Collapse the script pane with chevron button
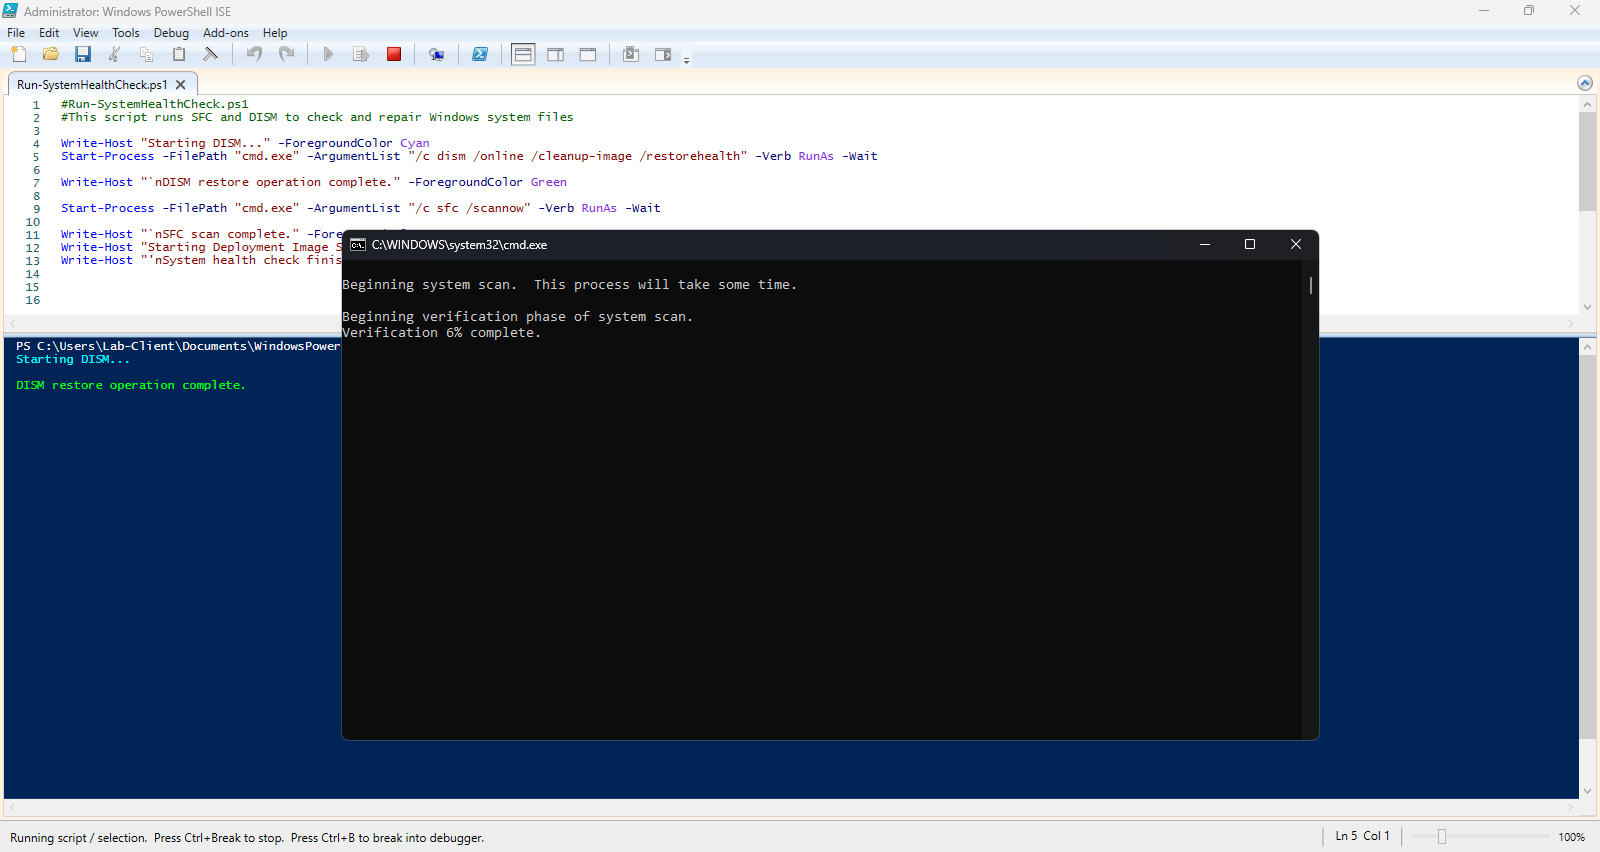The height and width of the screenshot is (852, 1600). click(x=1584, y=83)
